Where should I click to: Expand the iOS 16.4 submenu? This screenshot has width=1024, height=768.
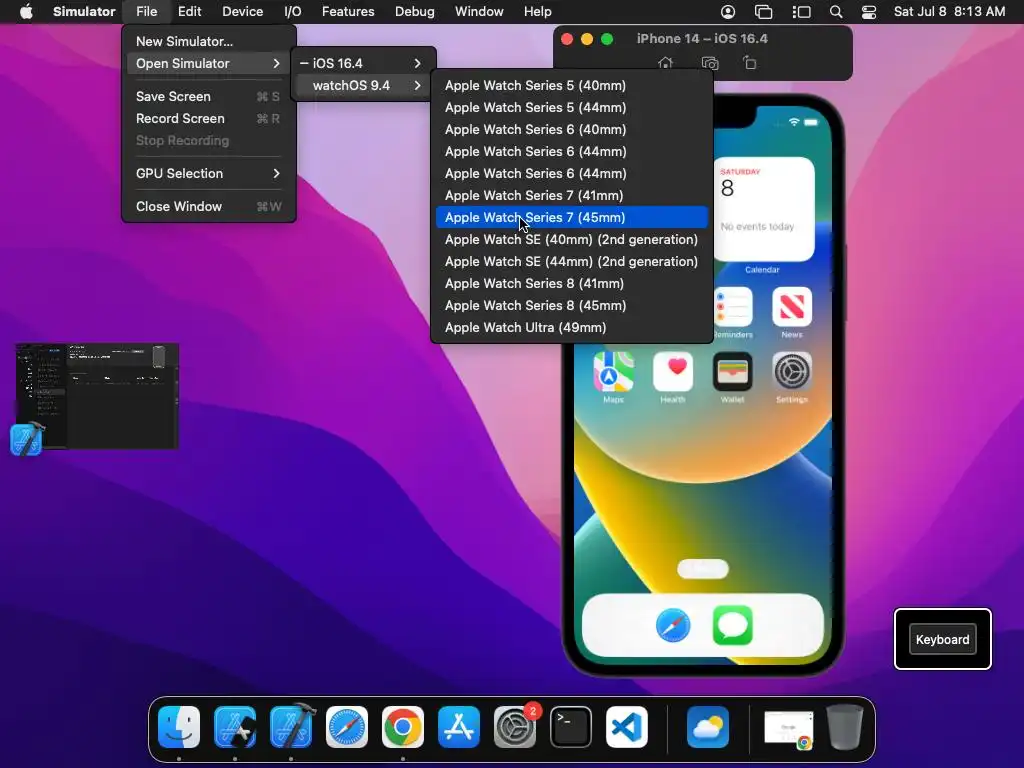(363, 63)
